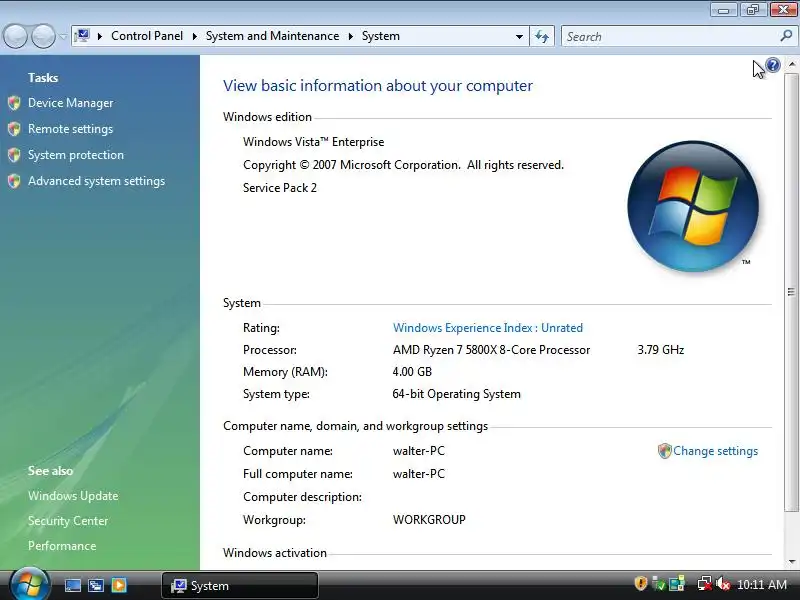Screen dimensions: 800x600
Task: Click the network tray icon with red X
Action: [705, 583]
